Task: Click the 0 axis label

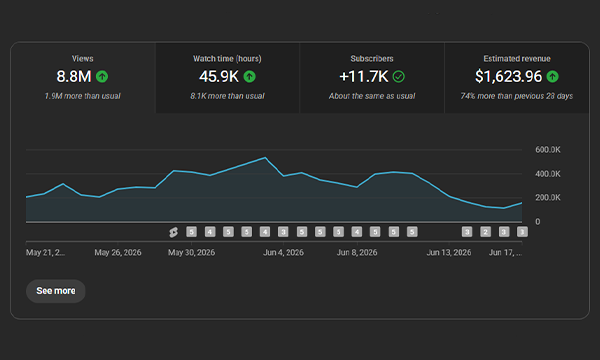Action: (x=538, y=222)
